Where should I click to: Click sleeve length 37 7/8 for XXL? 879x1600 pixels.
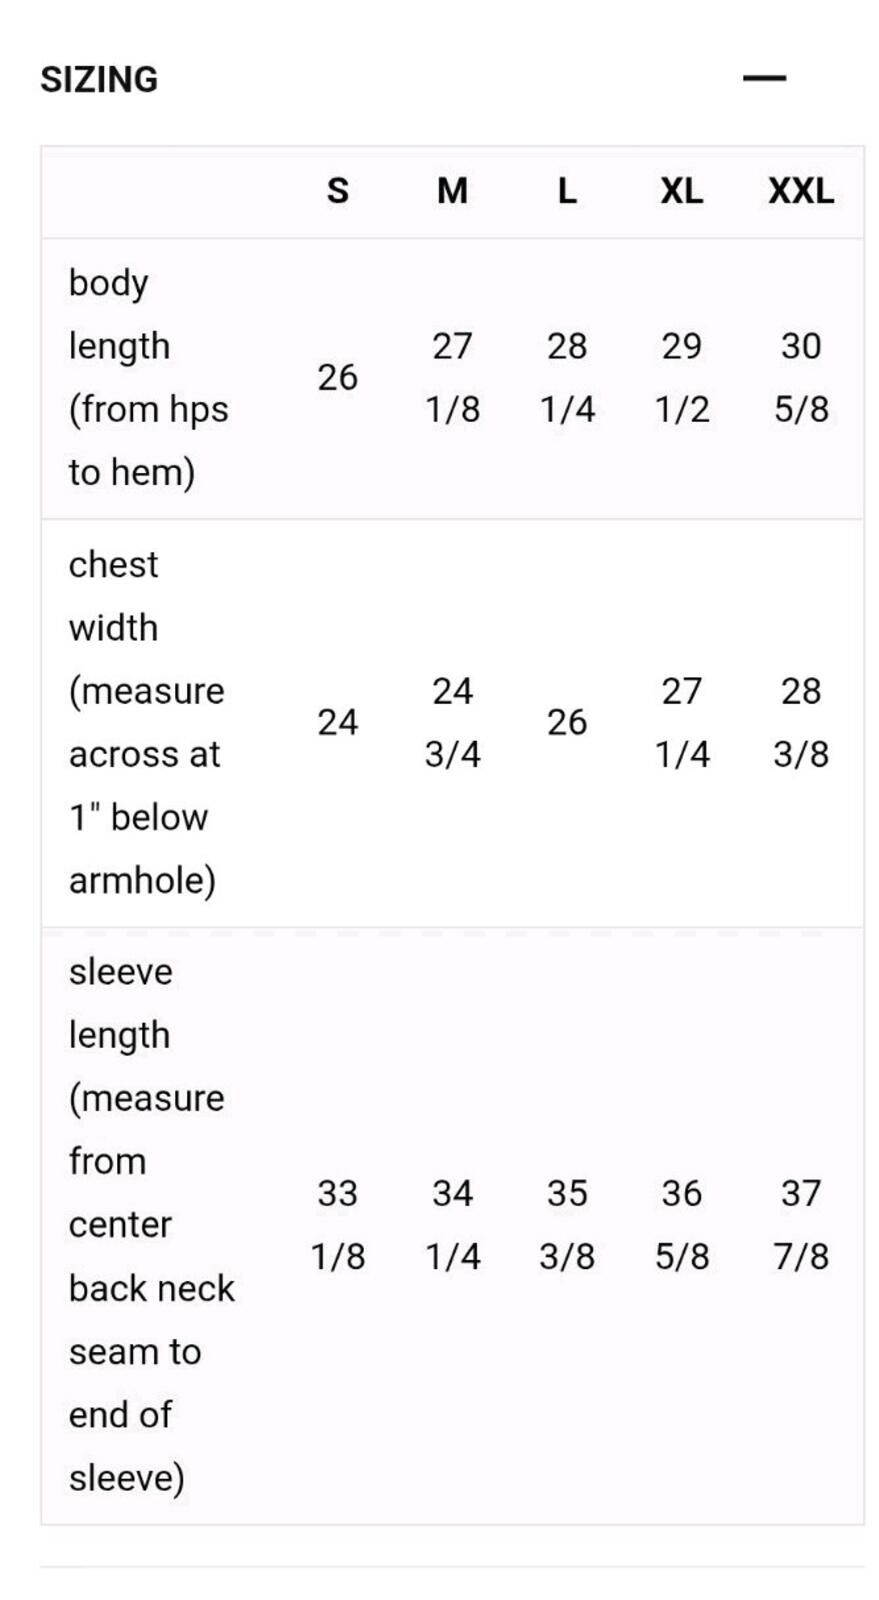pyautogui.click(x=801, y=1224)
